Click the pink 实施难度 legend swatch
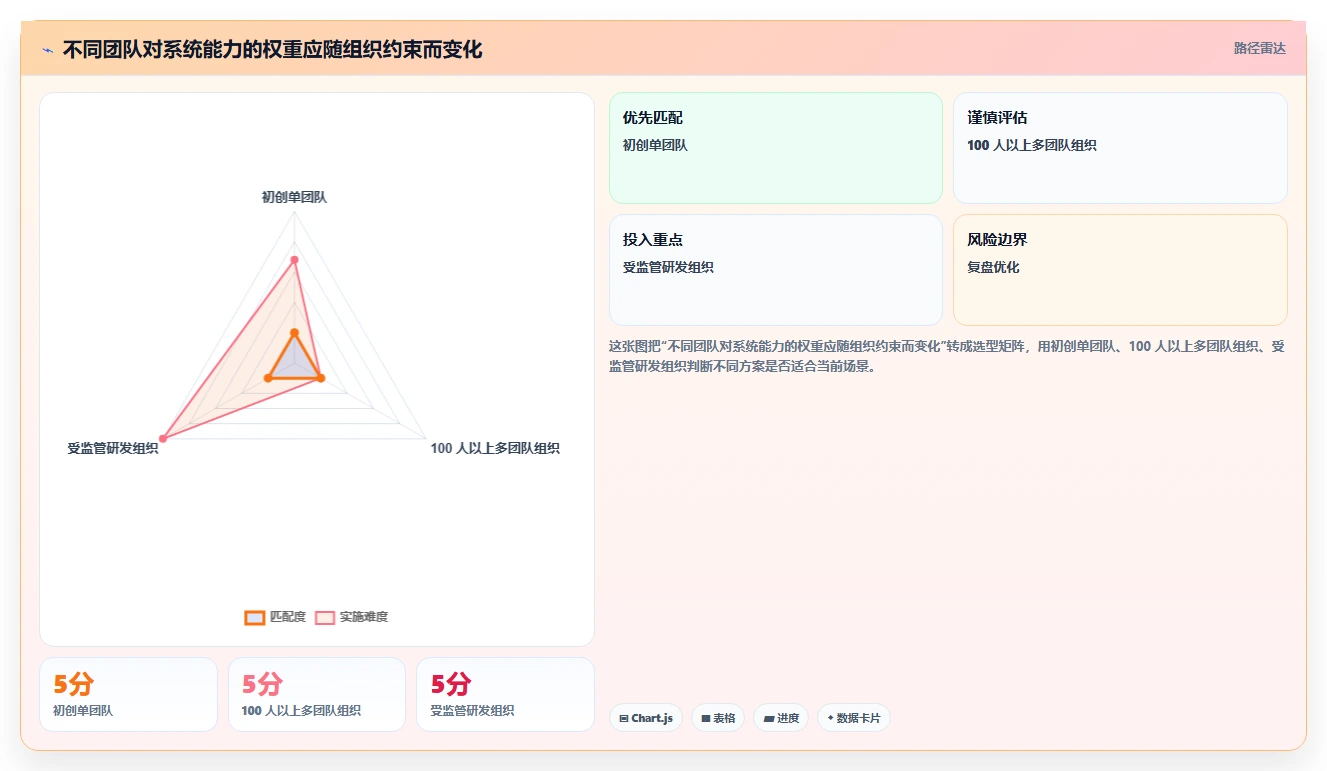This screenshot has width=1327, height=771. [x=325, y=617]
